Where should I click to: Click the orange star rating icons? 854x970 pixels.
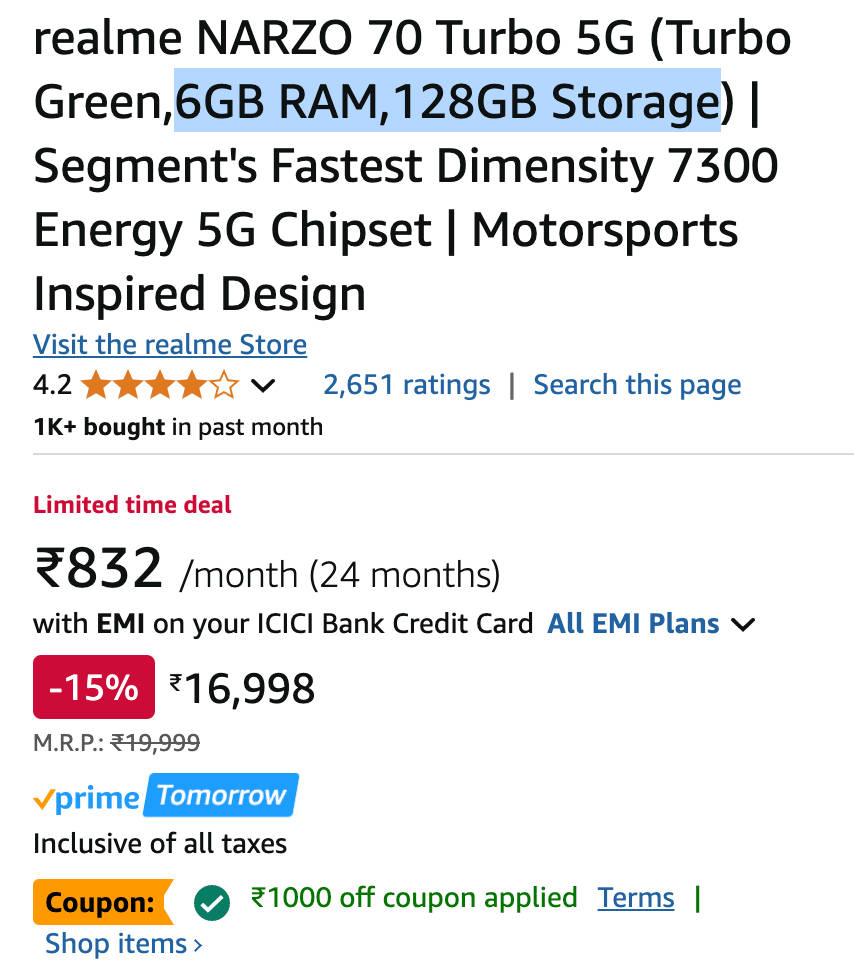(160, 385)
